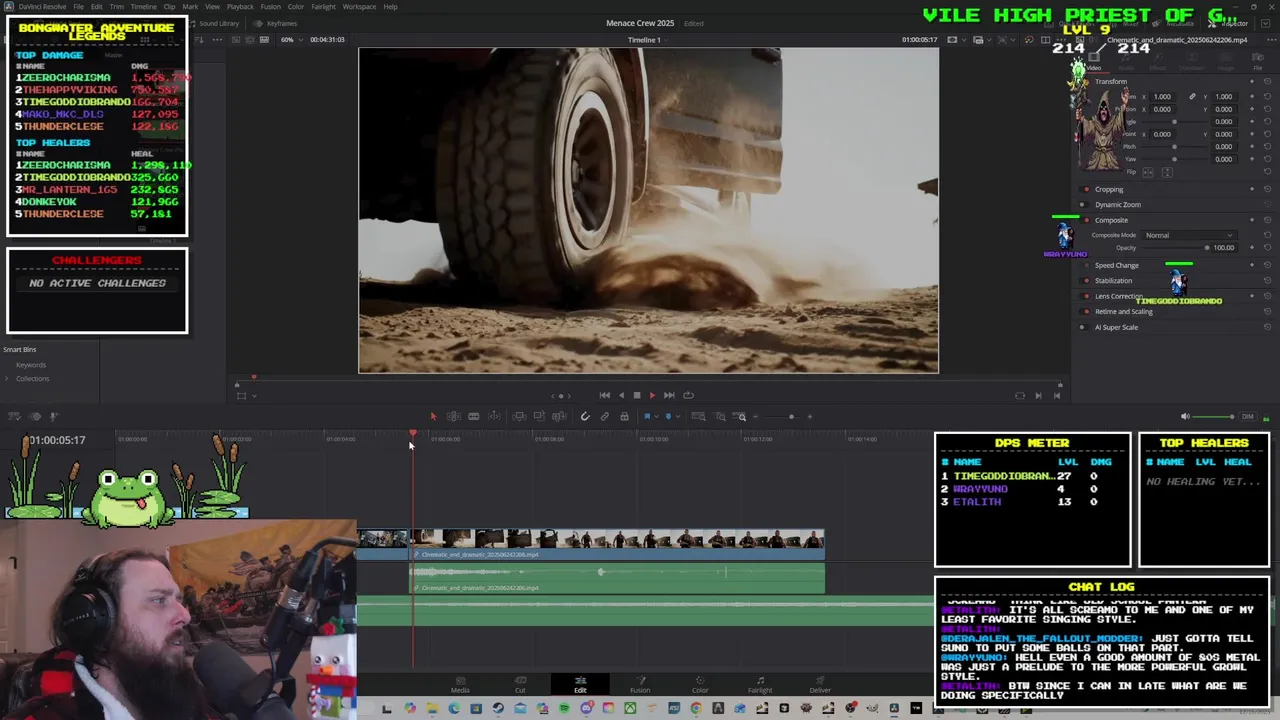Expand the Dynamic Zoom section
Image resolution: width=1280 pixels, height=720 pixels.
point(1118,205)
